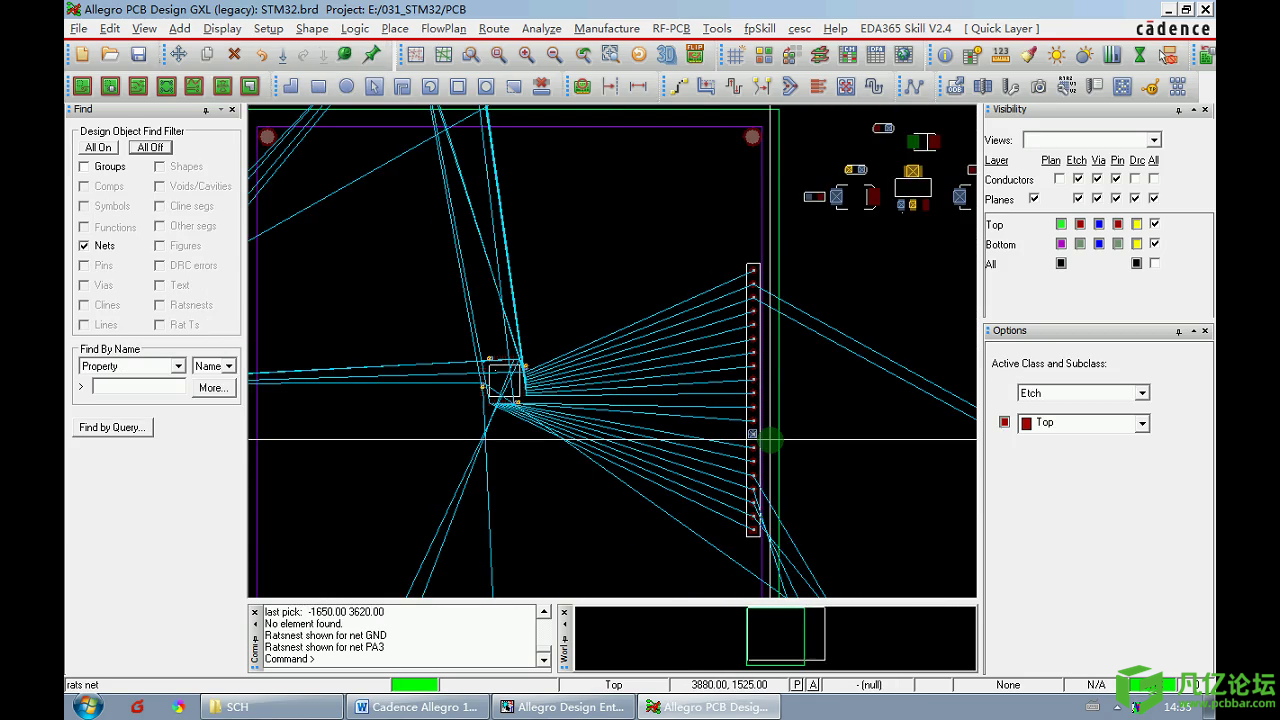The image size is (1280, 720).
Task: Enable the Vias checkbox
Action: point(84,285)
